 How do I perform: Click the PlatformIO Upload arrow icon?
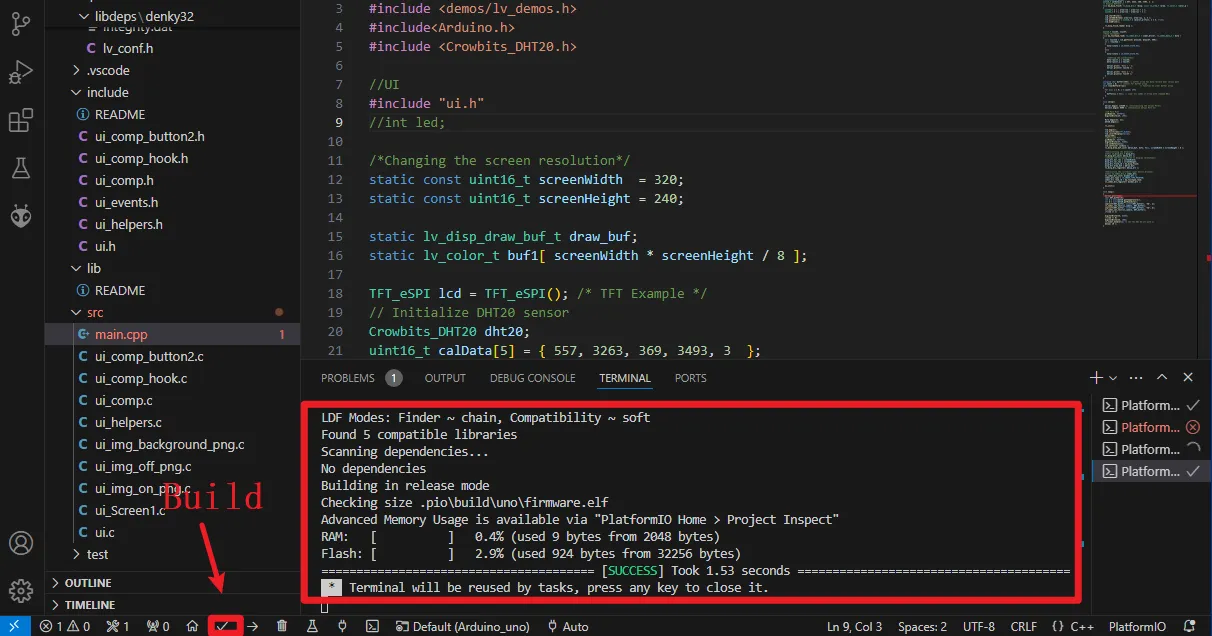point(253,626)
